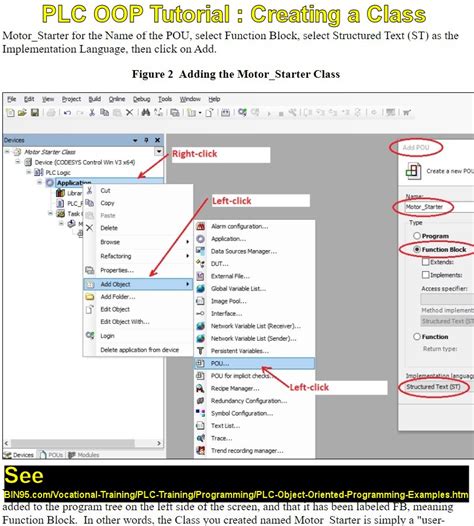
Task: Choose Text List... in Add Object submenu
Action: tap(225, 426)
